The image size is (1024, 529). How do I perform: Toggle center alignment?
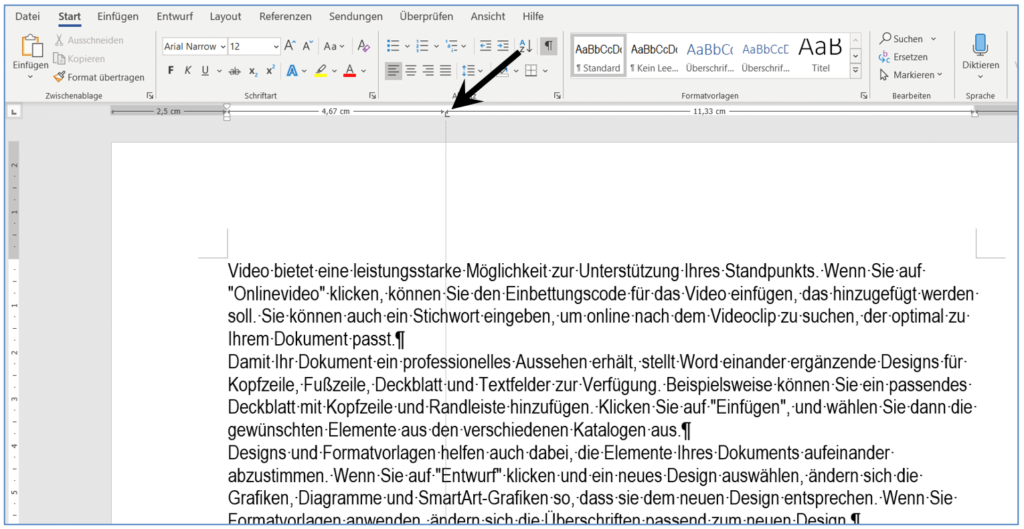(411, 71)
